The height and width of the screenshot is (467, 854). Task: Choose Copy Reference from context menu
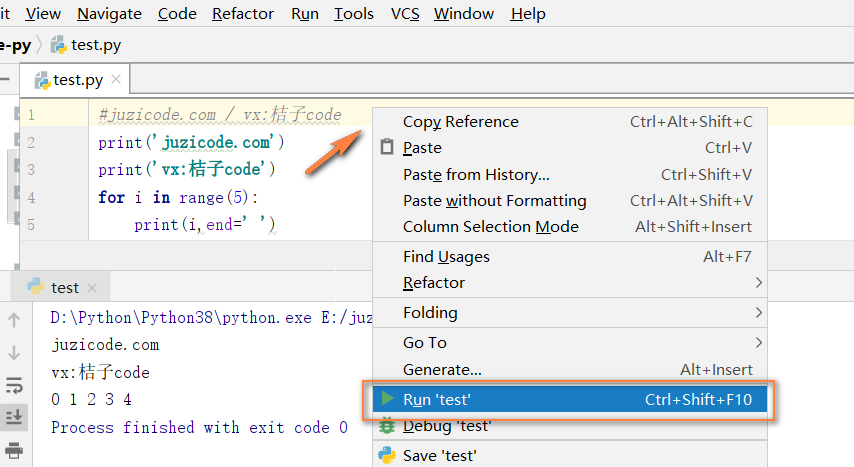570,122
